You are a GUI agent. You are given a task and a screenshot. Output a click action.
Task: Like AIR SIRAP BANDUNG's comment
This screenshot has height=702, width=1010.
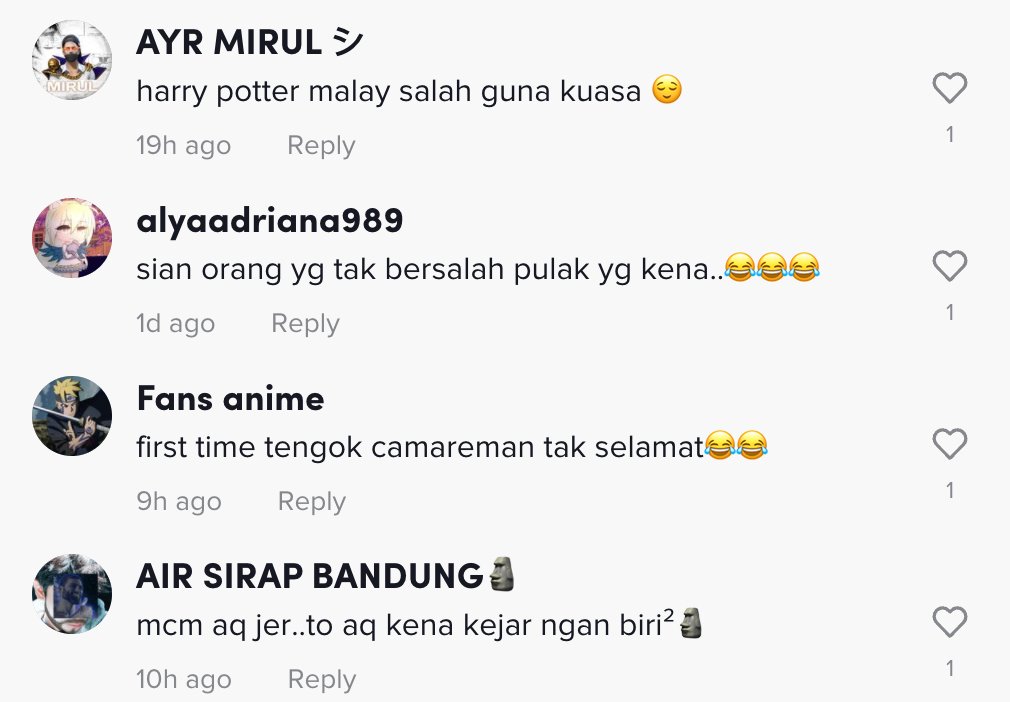(949, 622)
